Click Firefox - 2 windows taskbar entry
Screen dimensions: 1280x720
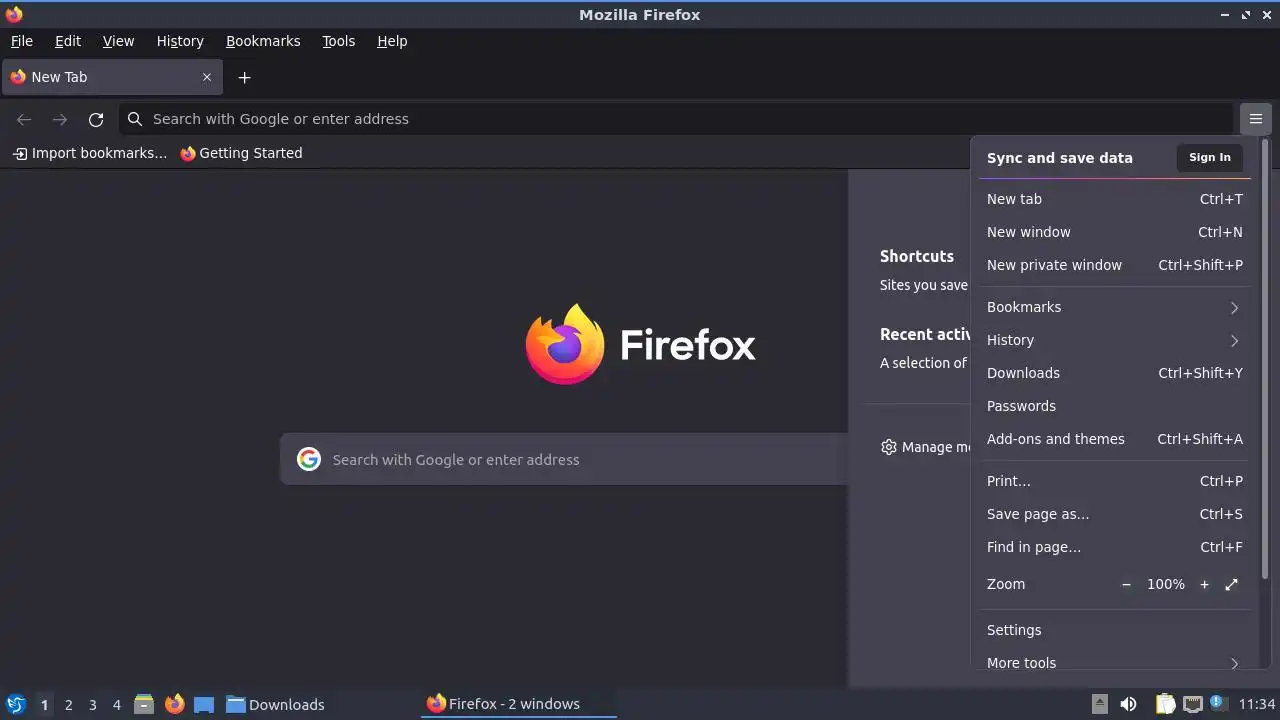click(519, 704)
